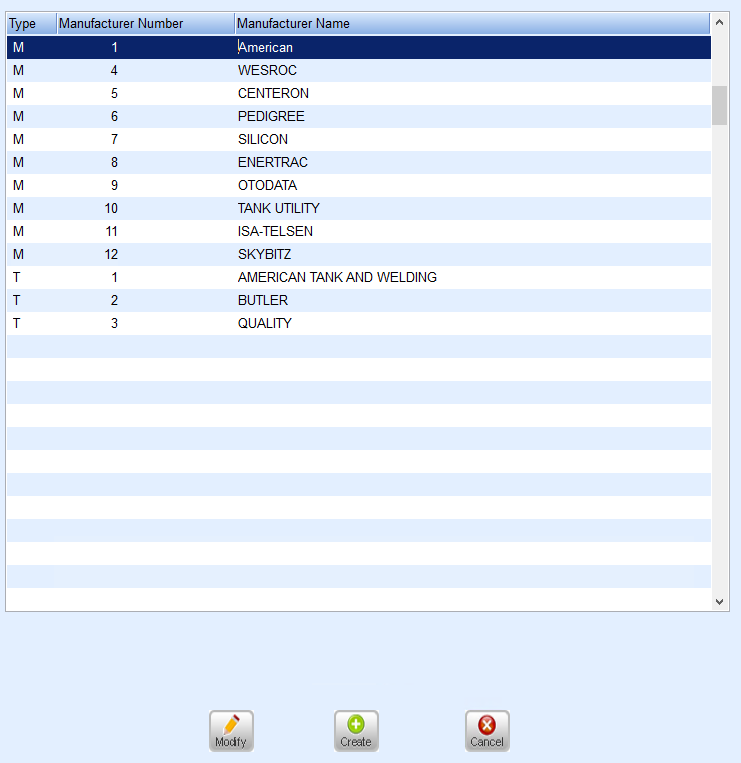Select AMERICAN TANK AND WELDING row

pyautogui.click(x=359, y=277)
